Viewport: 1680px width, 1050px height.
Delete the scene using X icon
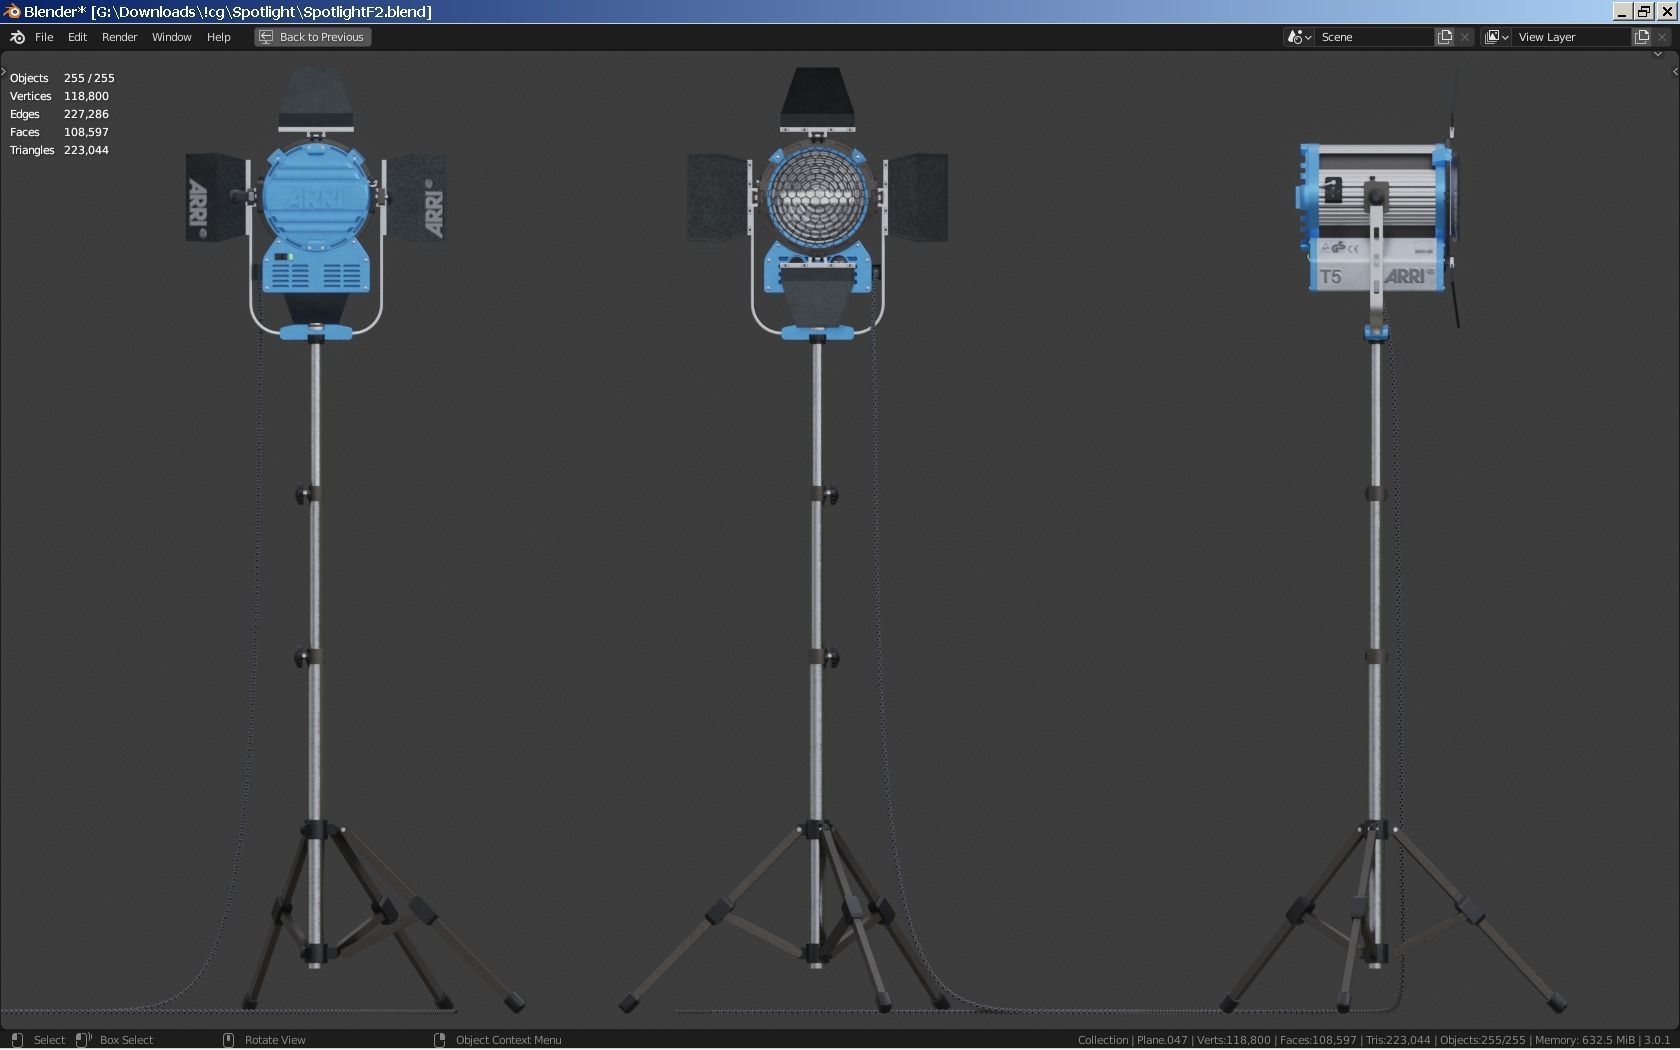pyautogui.click(x=1465, y=37)
